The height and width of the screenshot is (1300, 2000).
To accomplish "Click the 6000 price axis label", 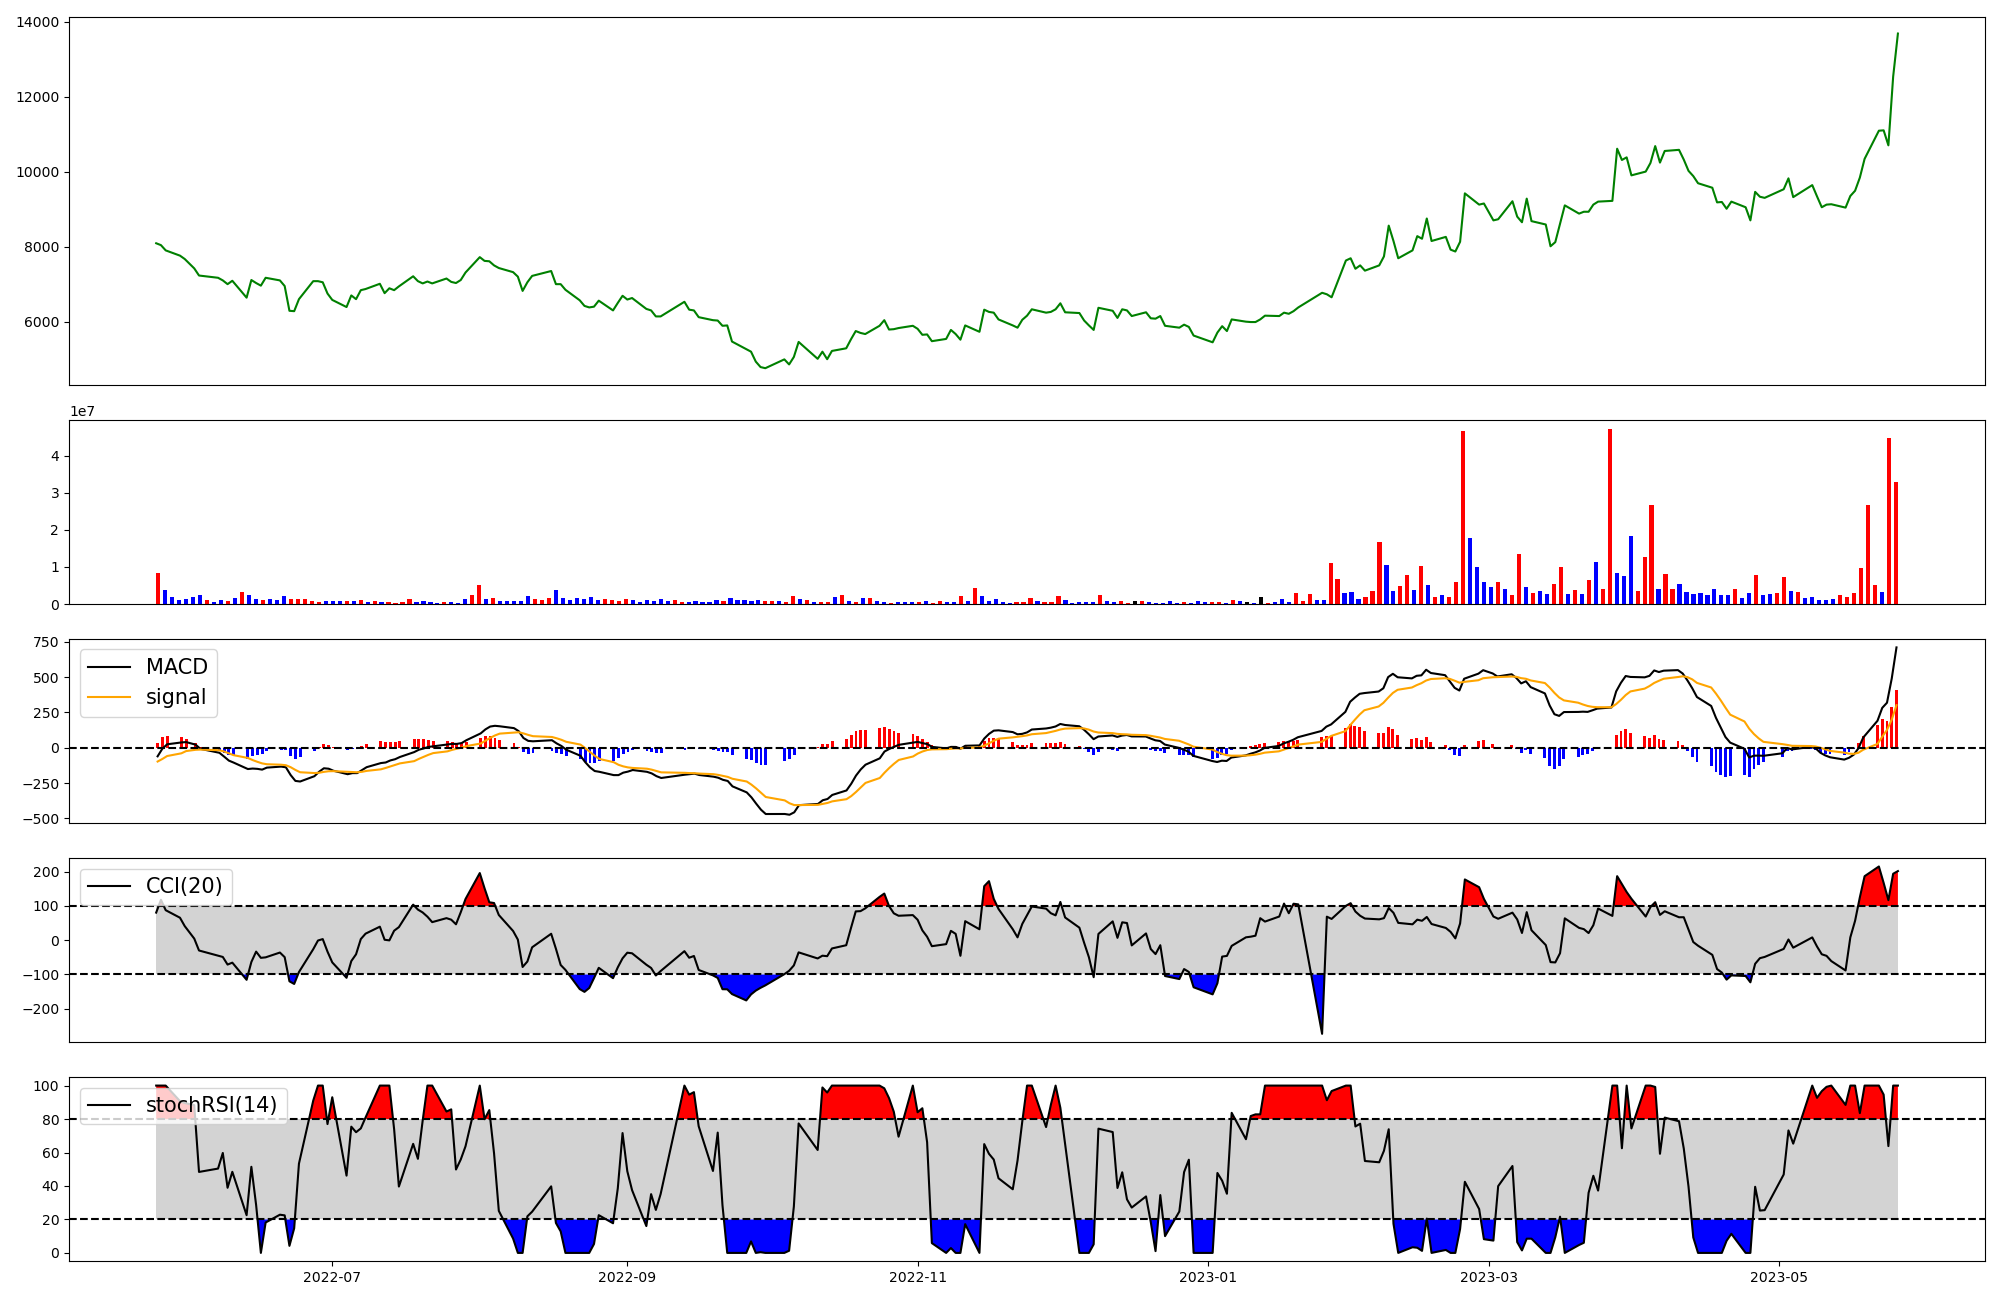I will 41,323.
